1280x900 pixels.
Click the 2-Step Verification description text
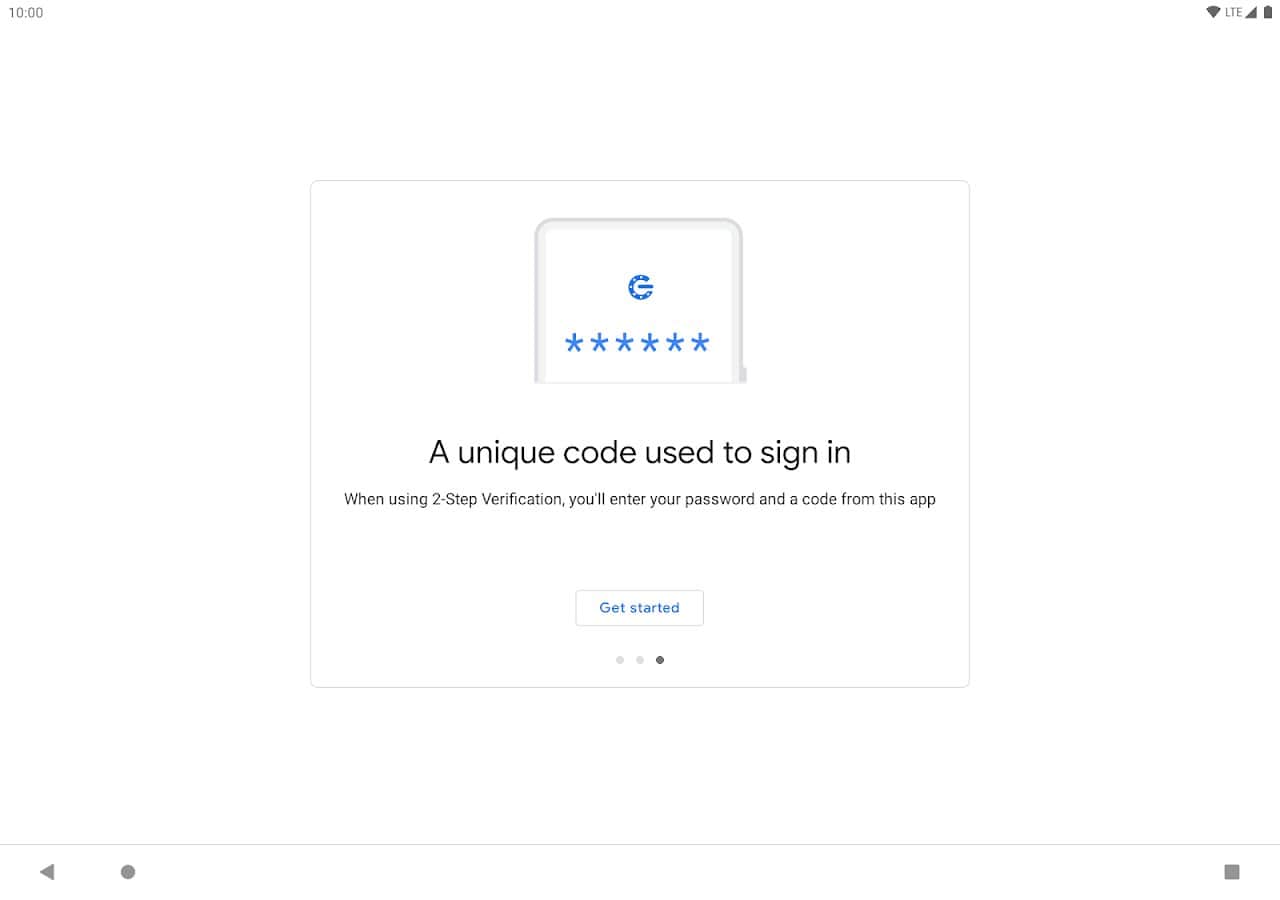[640, 499]
